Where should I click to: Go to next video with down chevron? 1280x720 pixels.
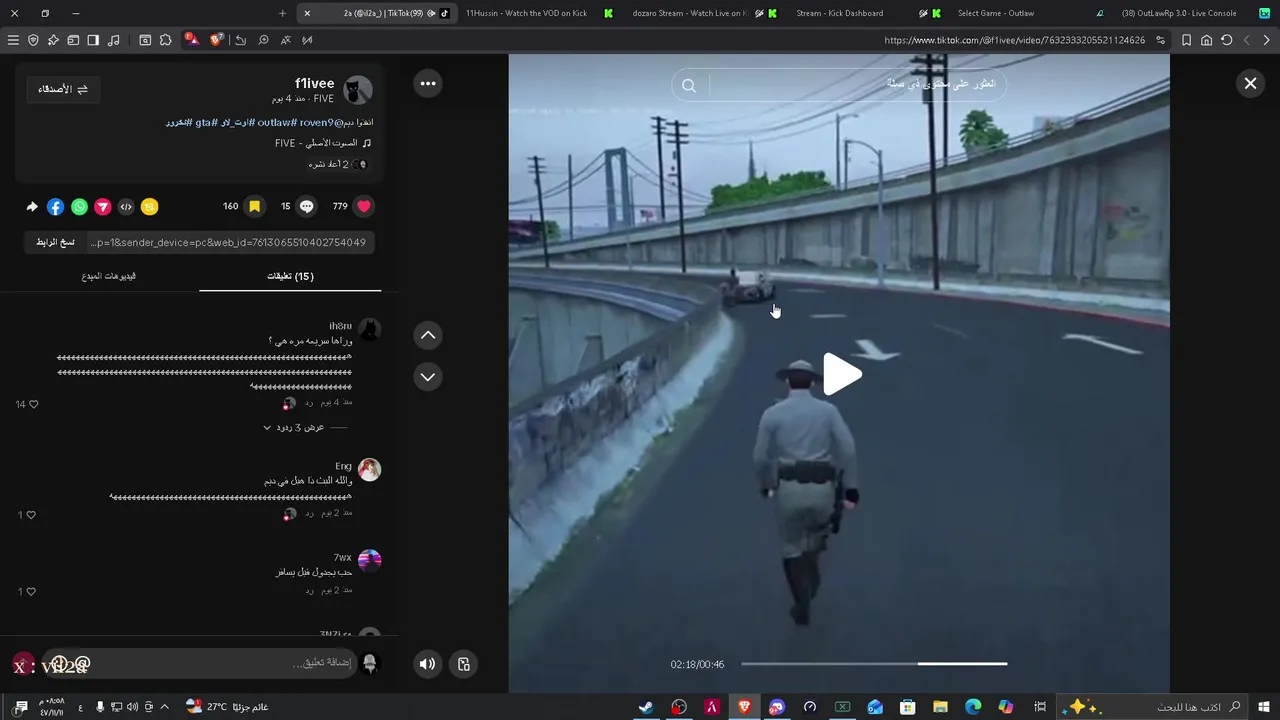428,377
